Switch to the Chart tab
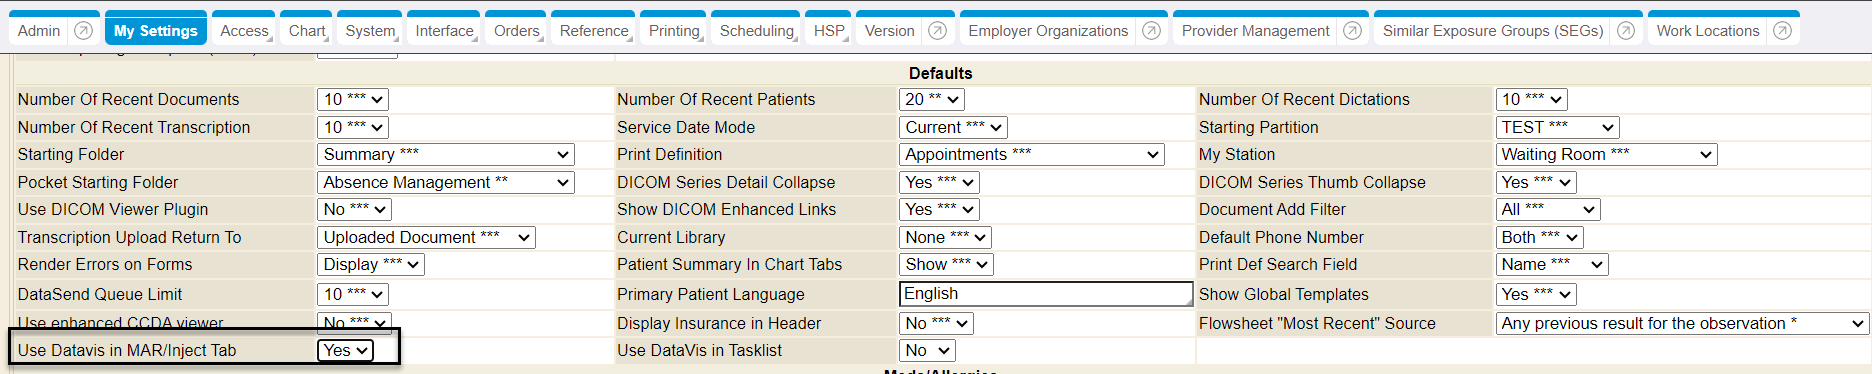The width and height of the screenshot is (1872, 374). tap(307, 31)
